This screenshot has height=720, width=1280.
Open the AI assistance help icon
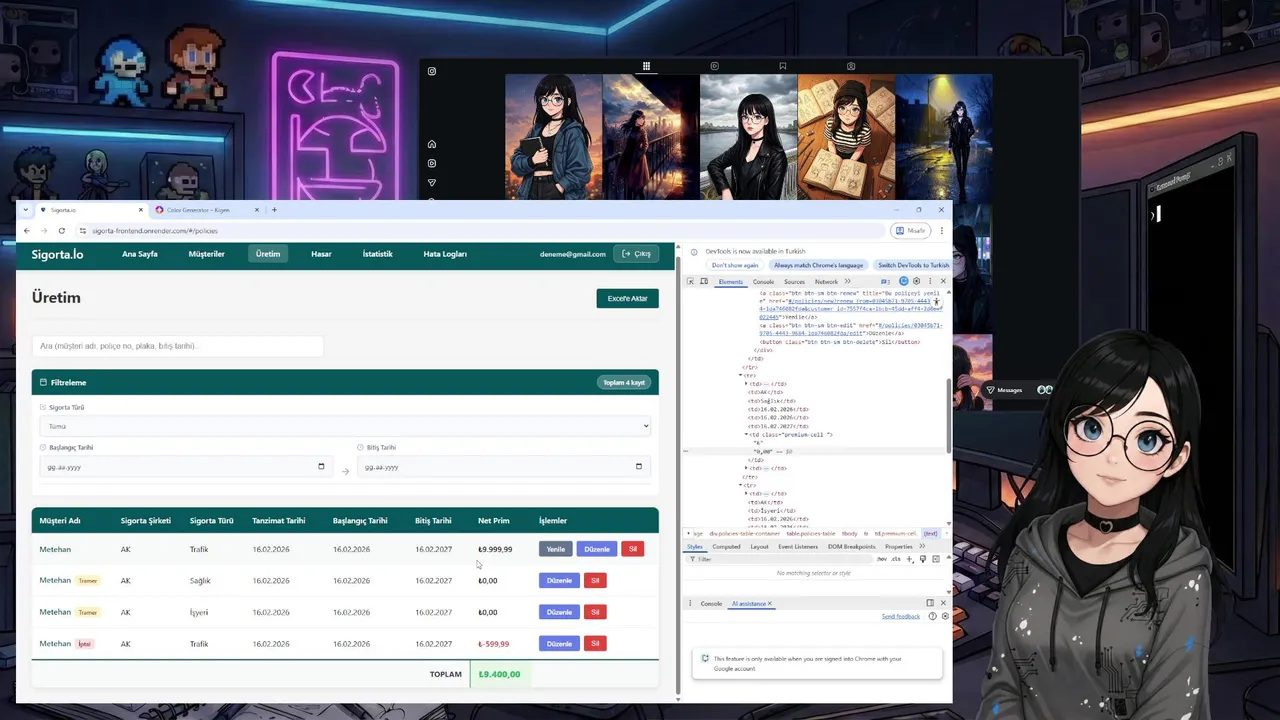(933, 616)
